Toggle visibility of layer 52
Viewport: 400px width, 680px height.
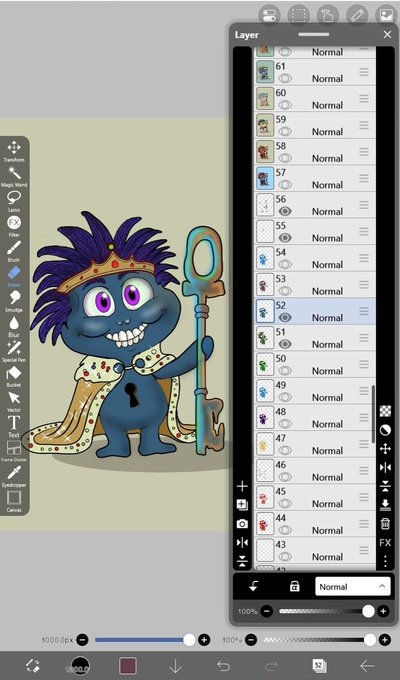point(285,317)
